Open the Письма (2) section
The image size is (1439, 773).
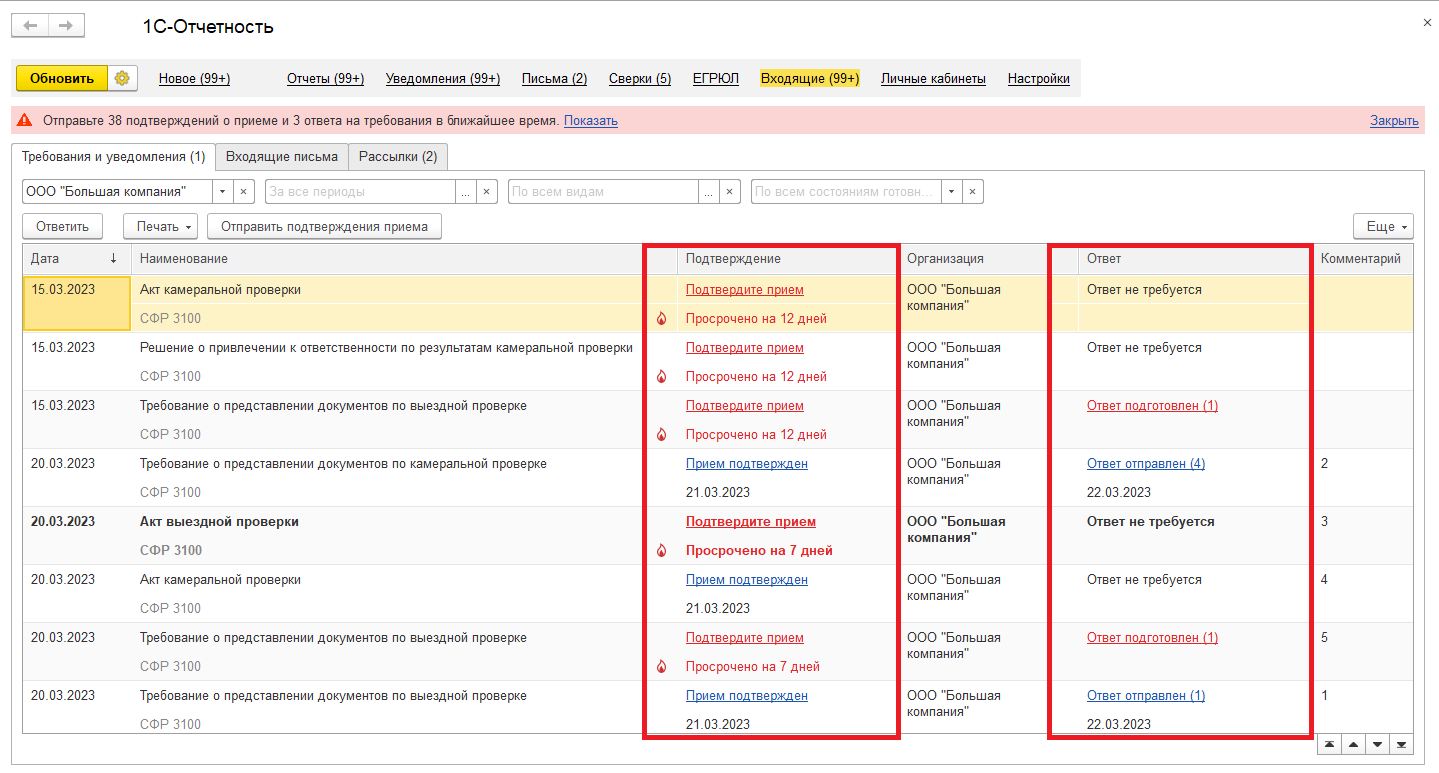[x=554, y=78]
